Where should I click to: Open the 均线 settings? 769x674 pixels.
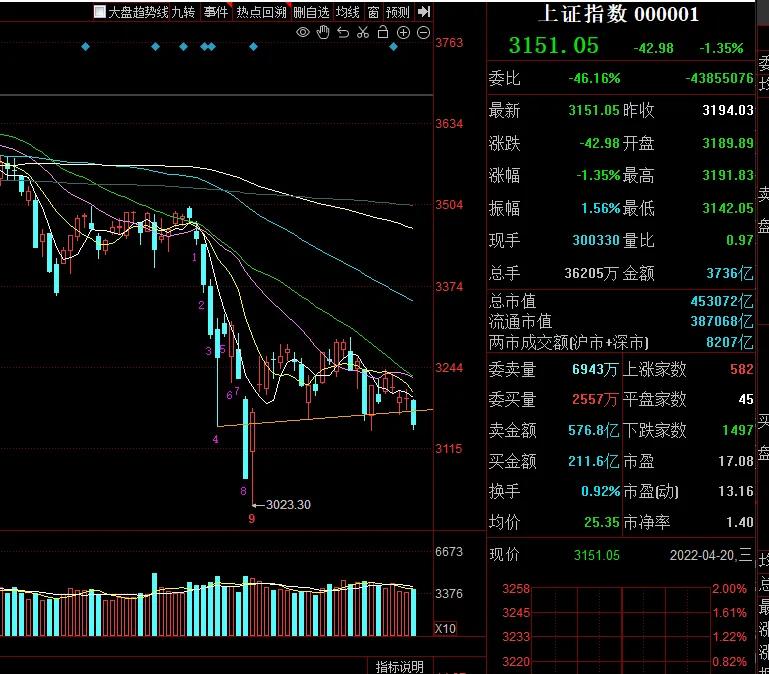tap(348, 12)
